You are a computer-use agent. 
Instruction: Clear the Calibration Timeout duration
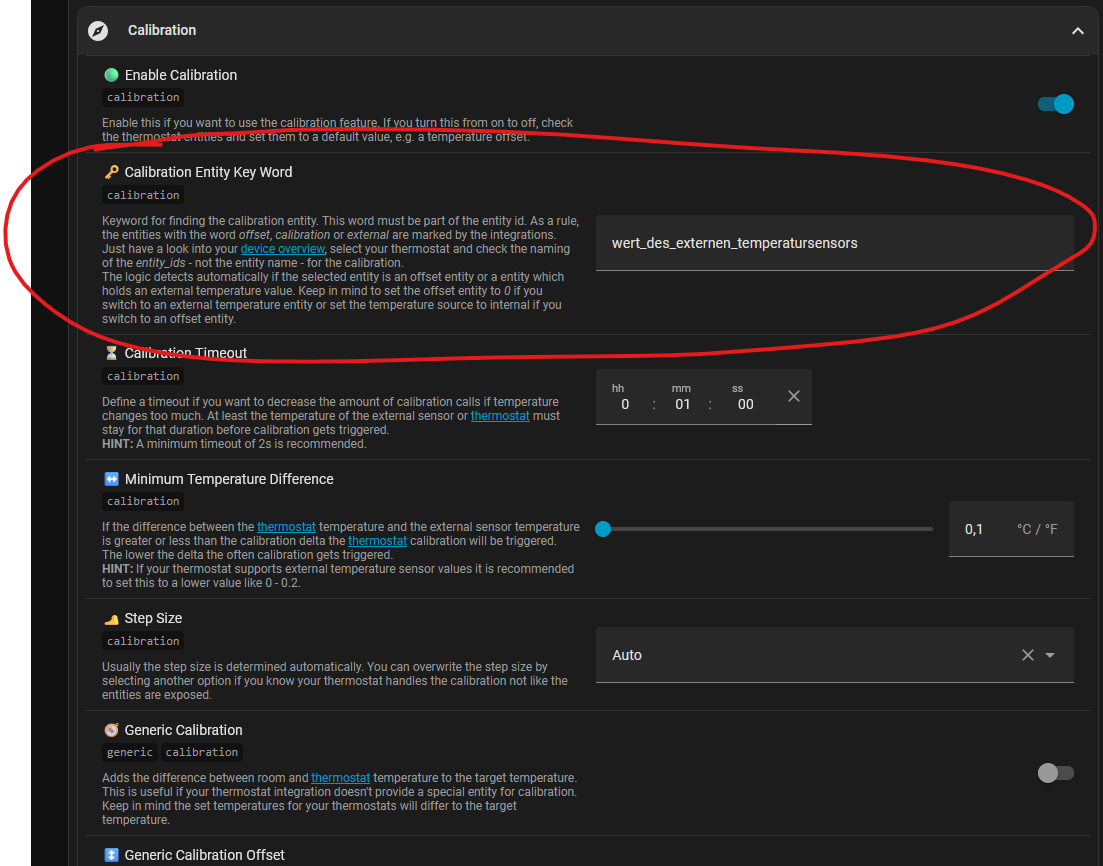point(793,396)
